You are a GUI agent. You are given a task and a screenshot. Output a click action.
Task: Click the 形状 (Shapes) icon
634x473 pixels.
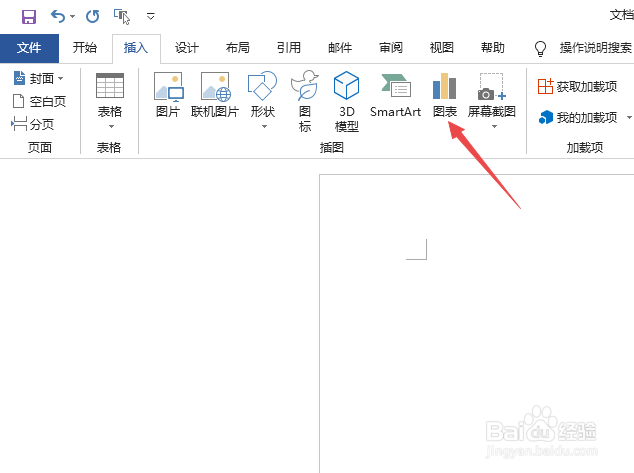click(262, 86)
